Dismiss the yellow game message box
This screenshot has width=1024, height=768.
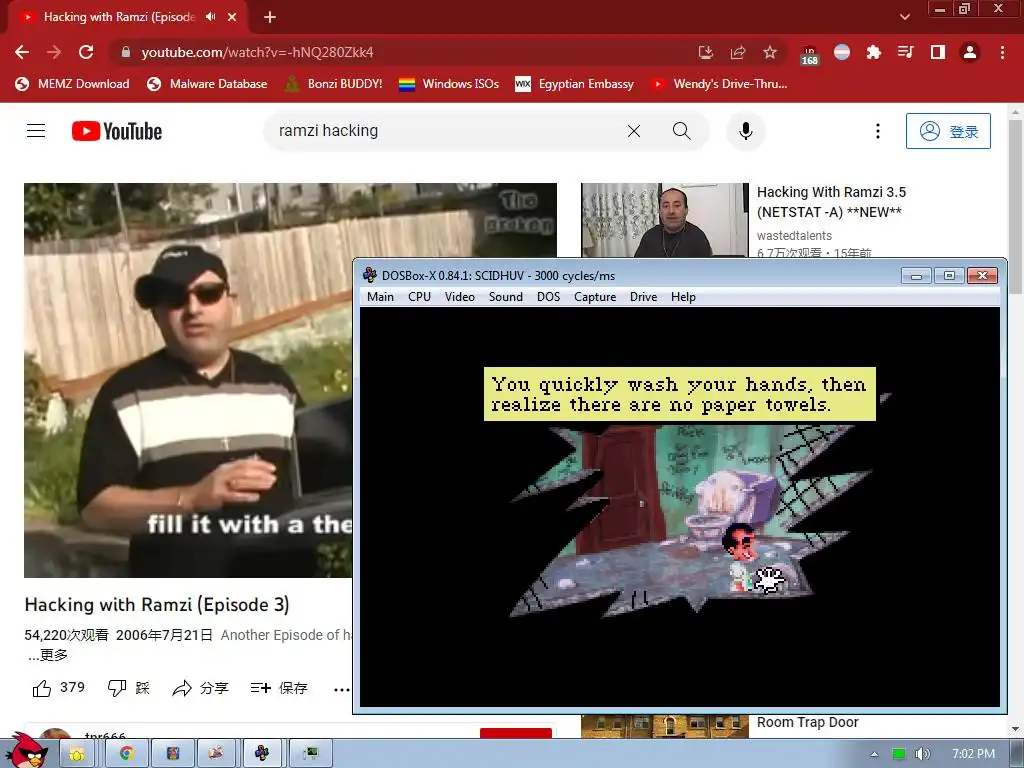point(679,394)
